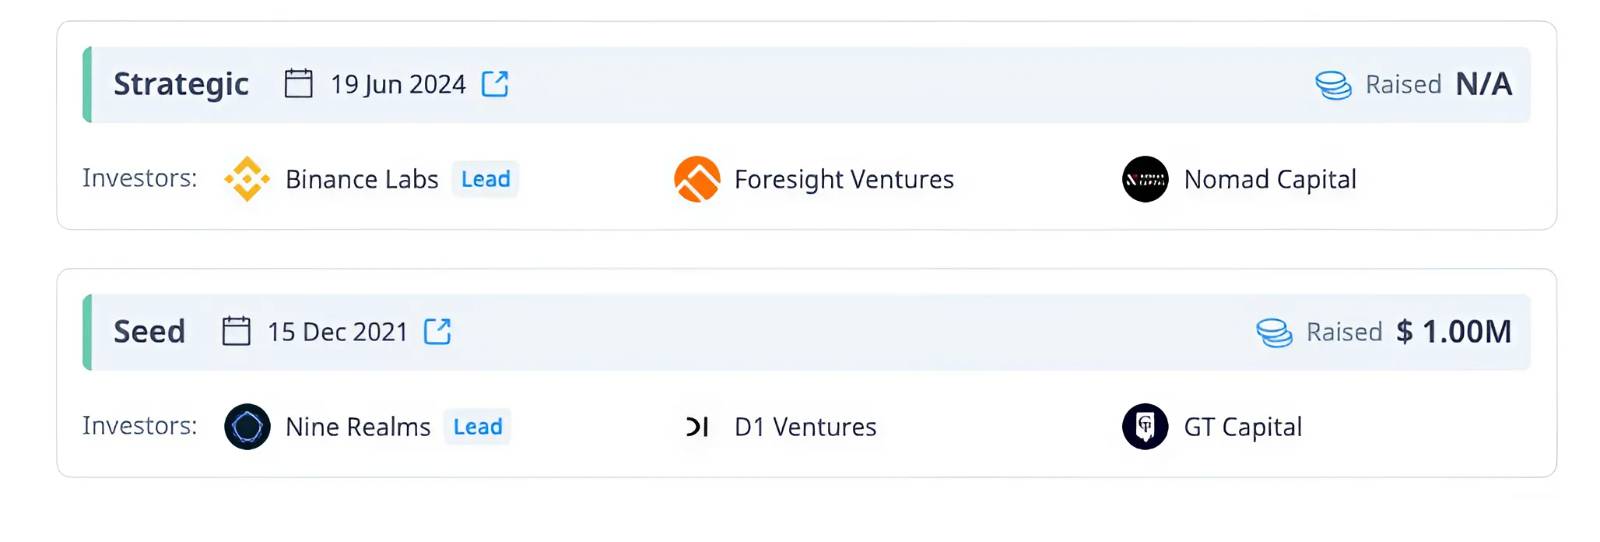Open D1 Ventures investor link
1600x542 pixels.
805,427
